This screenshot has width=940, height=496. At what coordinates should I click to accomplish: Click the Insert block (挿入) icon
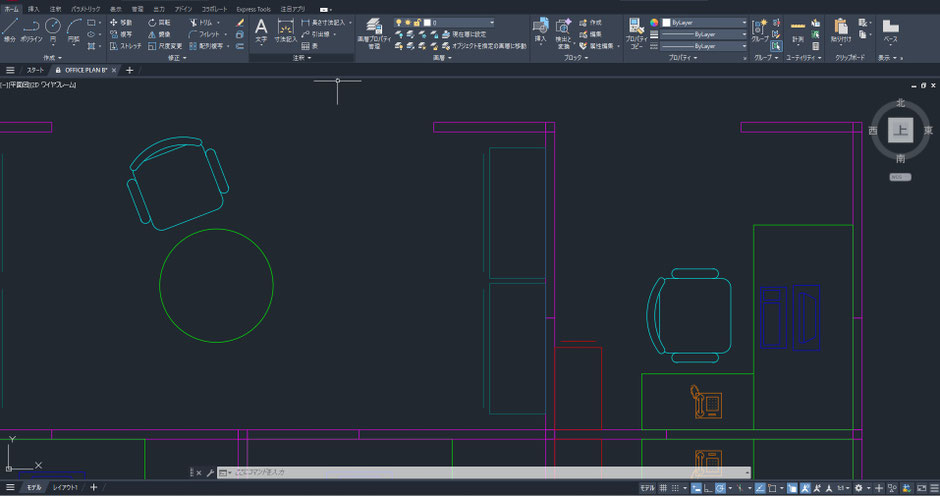tap(540, 30)
